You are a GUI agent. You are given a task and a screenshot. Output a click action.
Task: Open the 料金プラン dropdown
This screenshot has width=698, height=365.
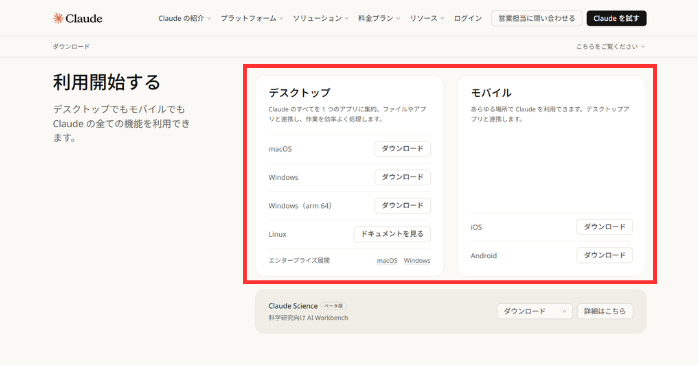click(379, 18)
